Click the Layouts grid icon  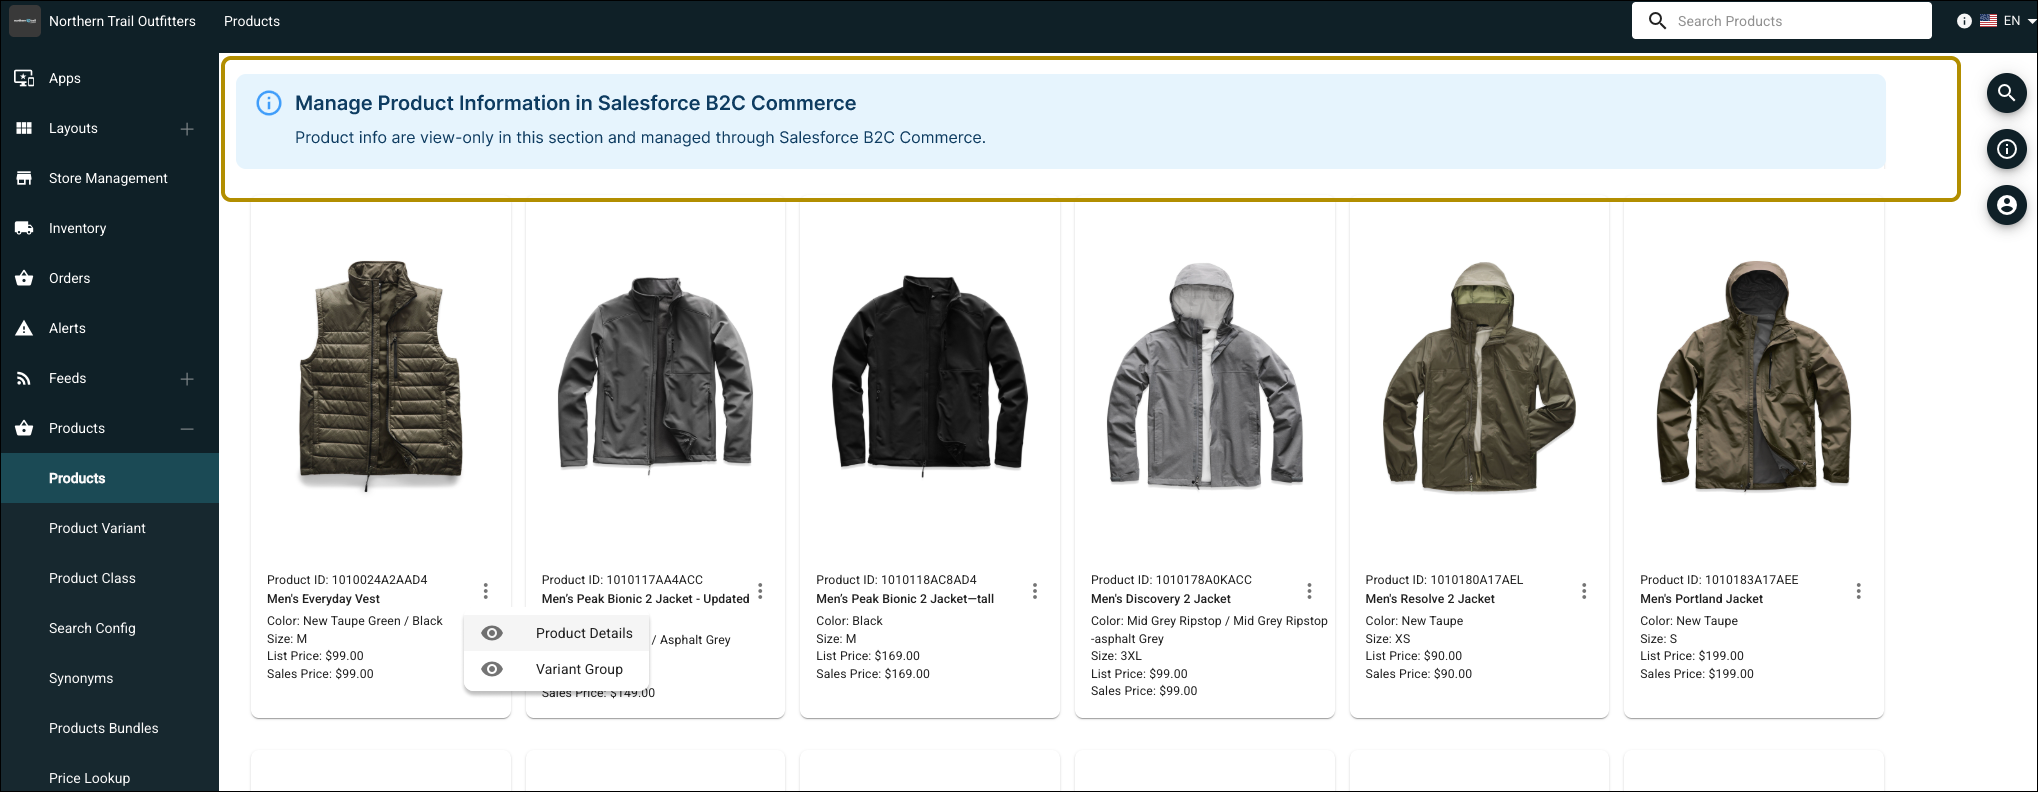tap(24, 128)
